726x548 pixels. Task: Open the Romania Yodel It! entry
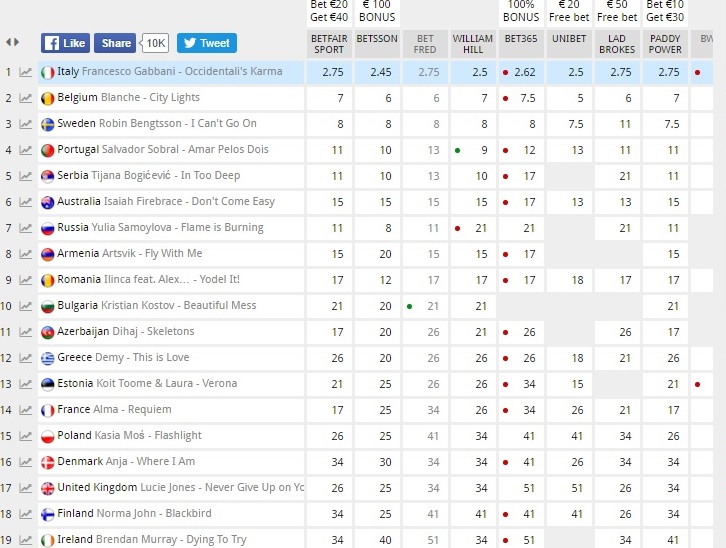156,280
